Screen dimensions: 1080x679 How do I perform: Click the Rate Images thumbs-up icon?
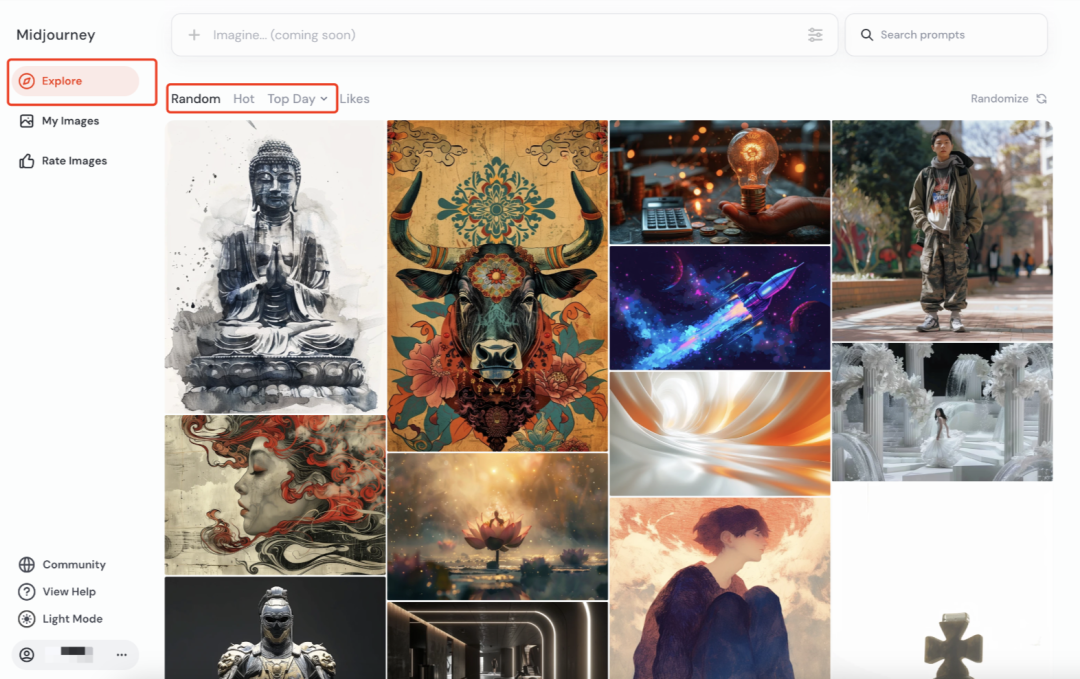click(27, 161)
